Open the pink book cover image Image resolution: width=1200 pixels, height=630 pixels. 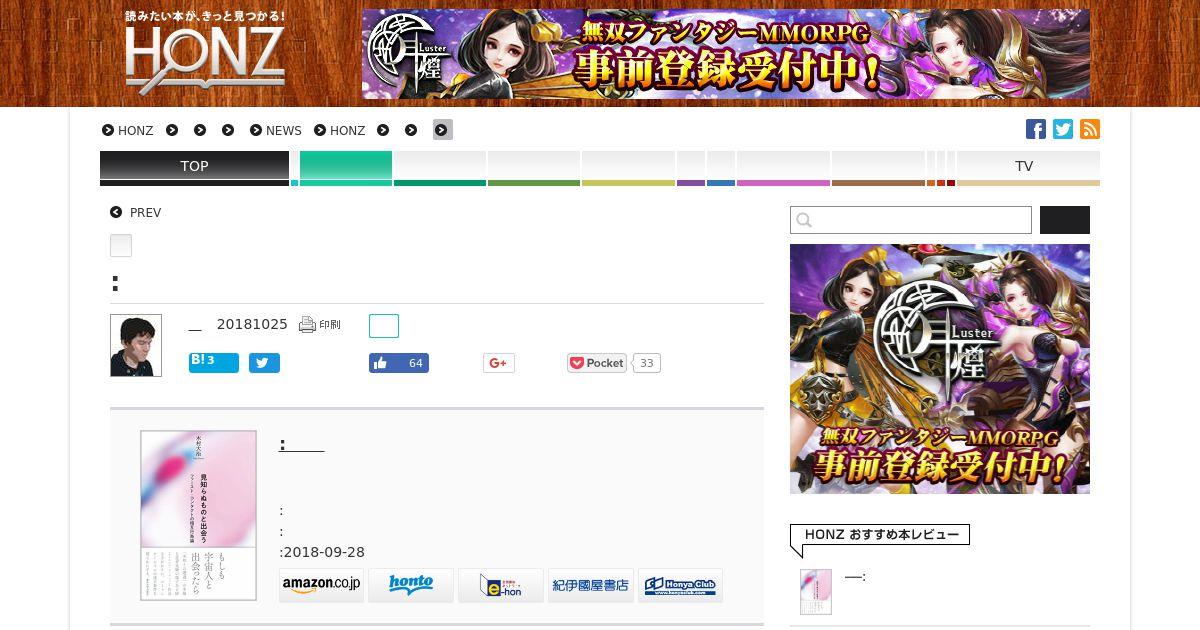tap(198, 515)
